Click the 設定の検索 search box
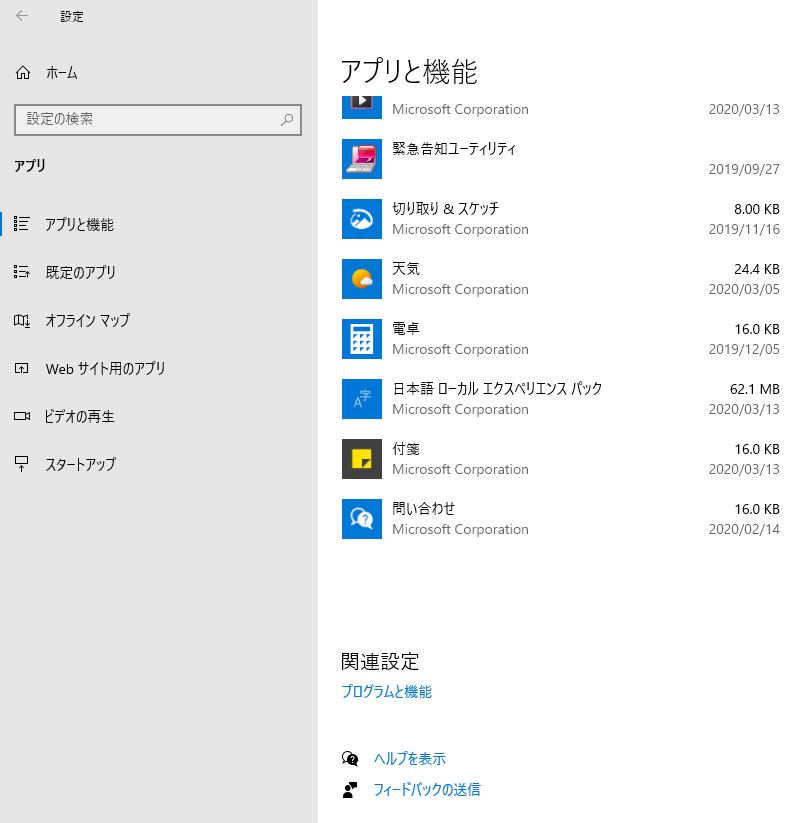803x823 pixels. 158,120
